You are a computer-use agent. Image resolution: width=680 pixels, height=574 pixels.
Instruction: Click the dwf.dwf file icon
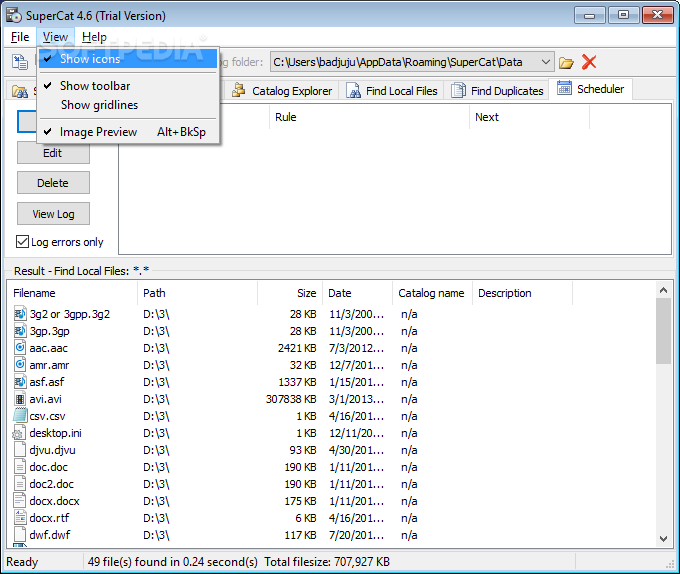[x=20, y=534]
